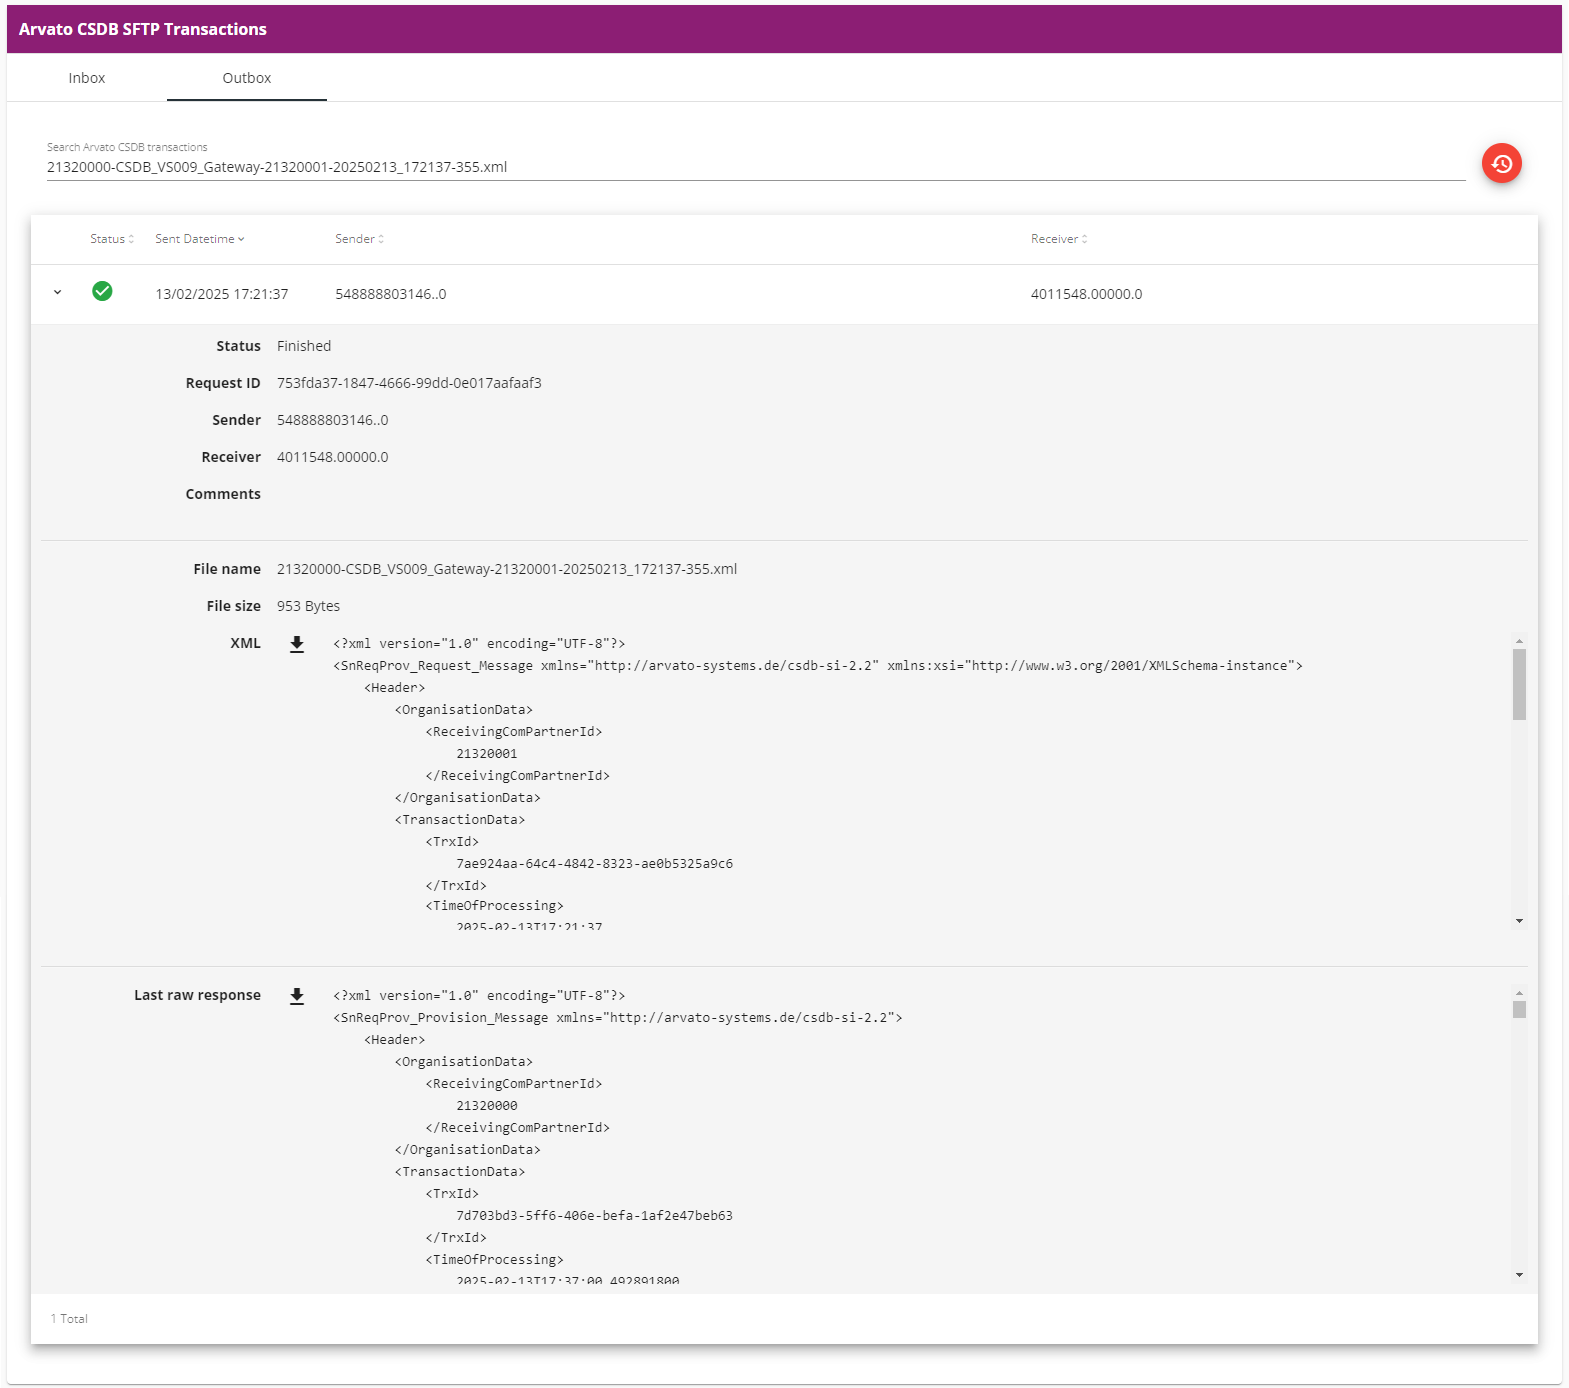Click the file name value in details

(x=507, y=569)
